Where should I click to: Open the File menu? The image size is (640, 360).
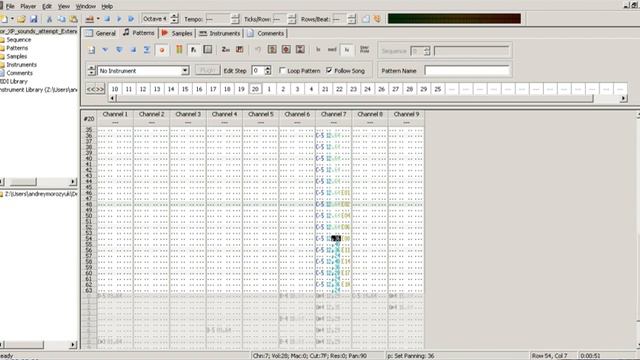tap(10, 6)
